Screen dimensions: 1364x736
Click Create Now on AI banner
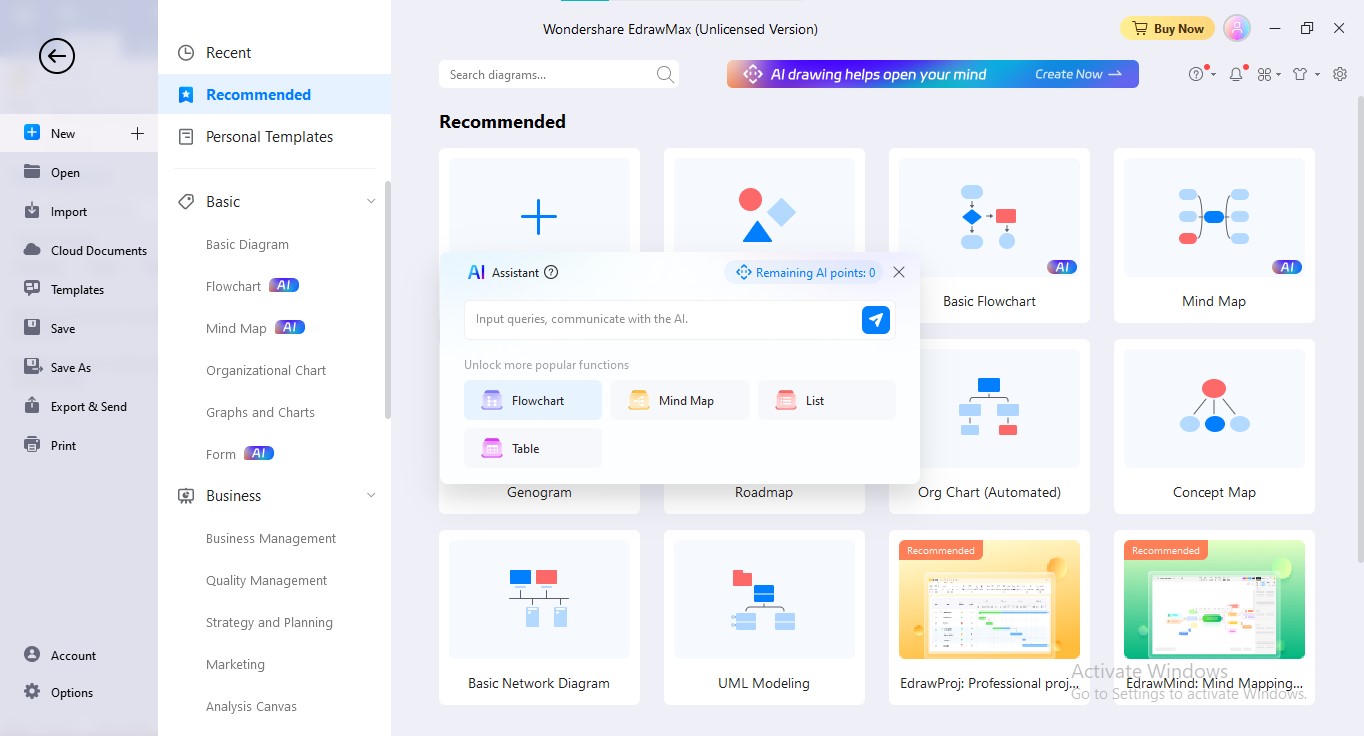pyautogui.click(x=1078, y=74)
